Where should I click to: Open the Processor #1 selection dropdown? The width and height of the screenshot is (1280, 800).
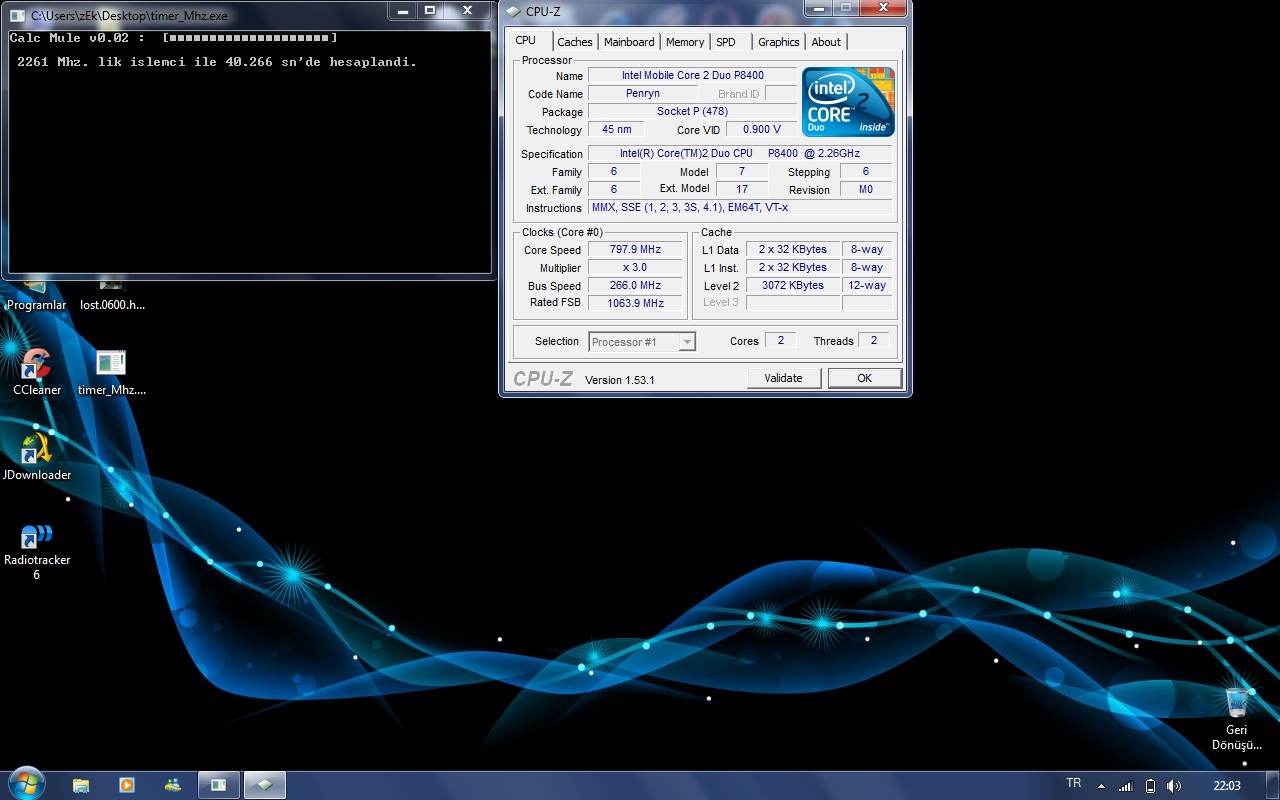coord(642,342)
